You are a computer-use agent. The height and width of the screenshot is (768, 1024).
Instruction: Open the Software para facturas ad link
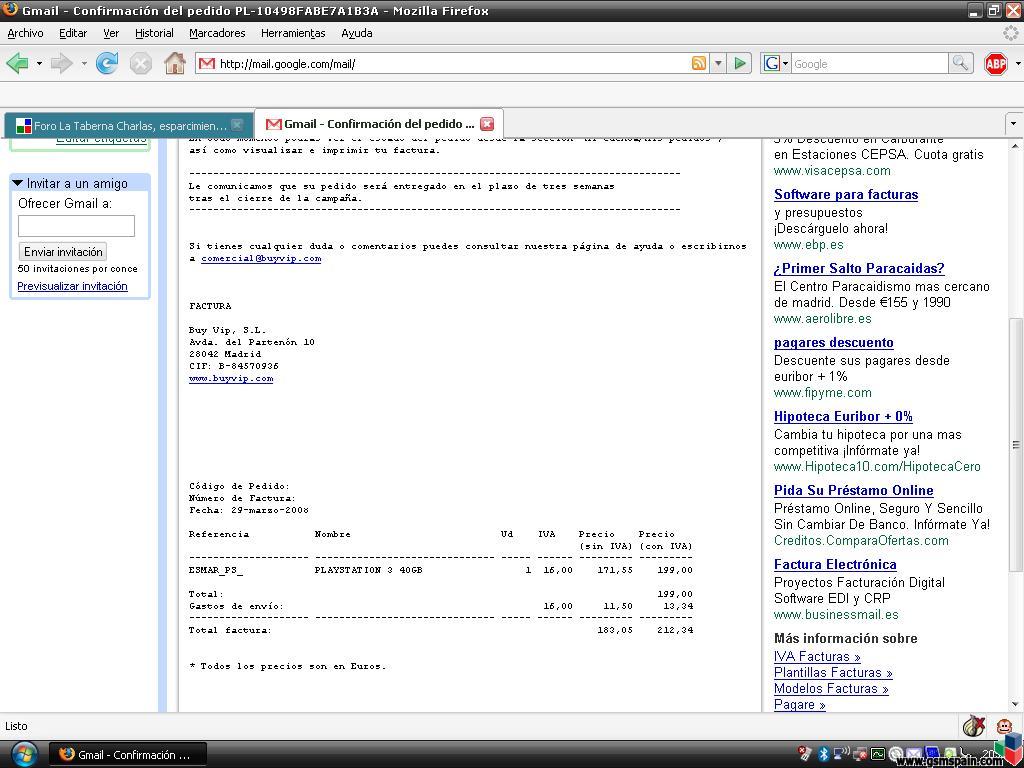846,195
